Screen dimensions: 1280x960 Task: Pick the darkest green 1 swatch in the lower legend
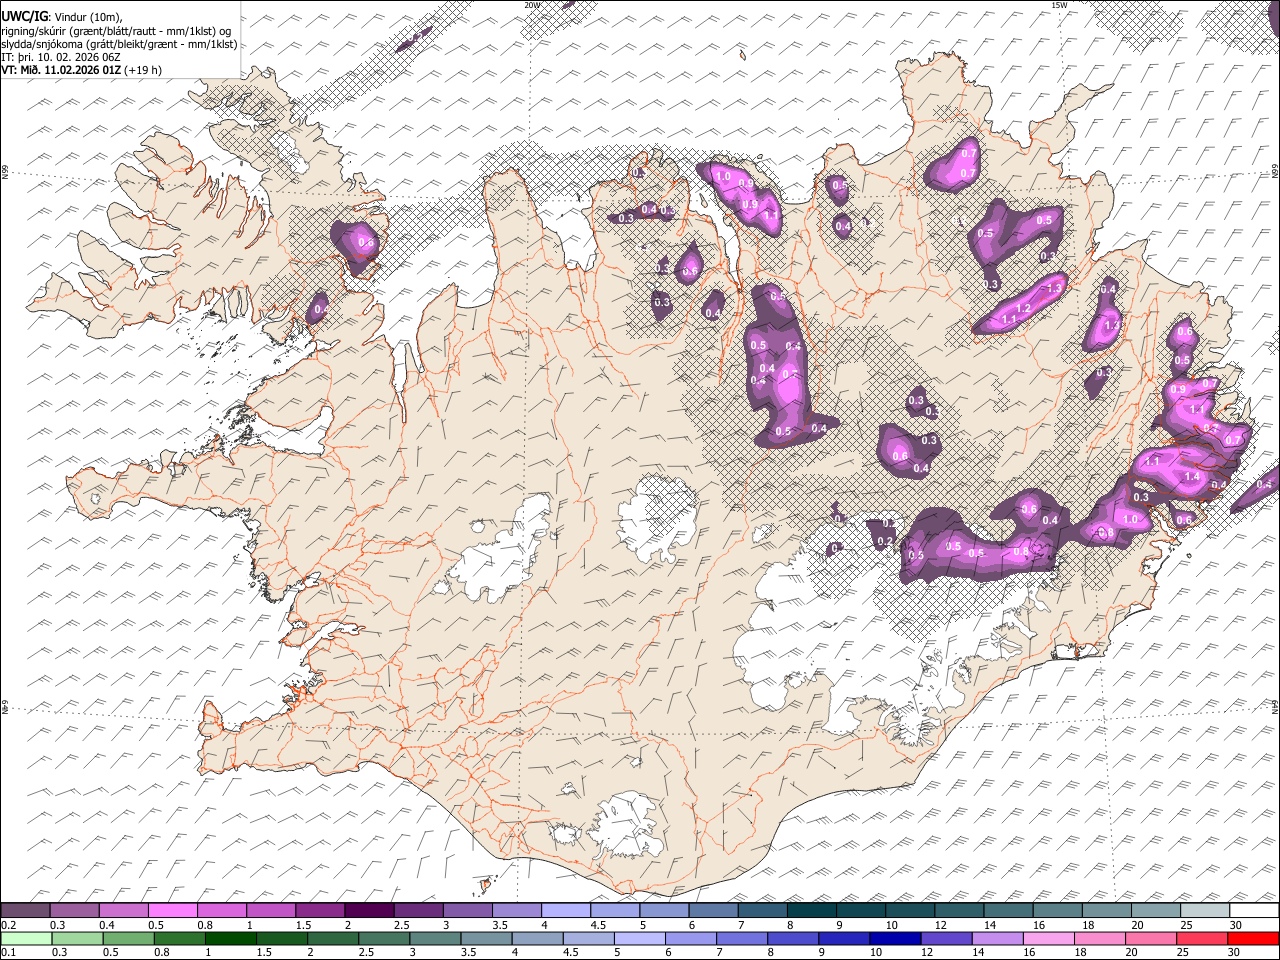(231, 939)
